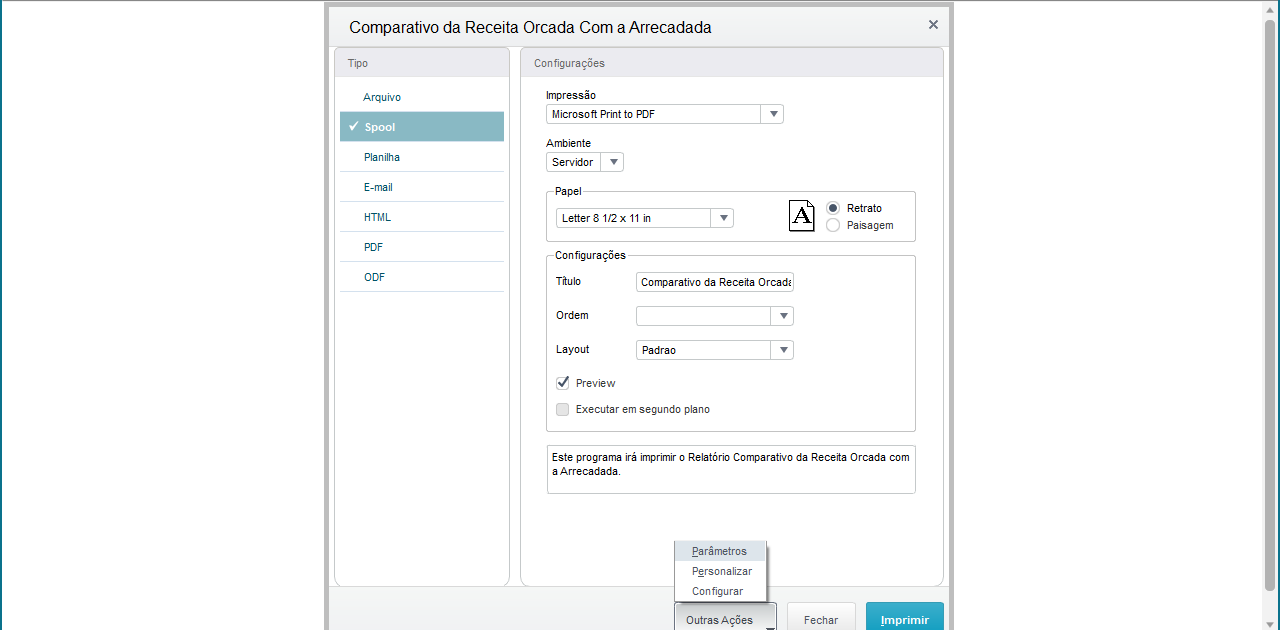Expand the Ordem dropdown
The height and width of the screenshot is (630, 1280).
tap(782, 316)
